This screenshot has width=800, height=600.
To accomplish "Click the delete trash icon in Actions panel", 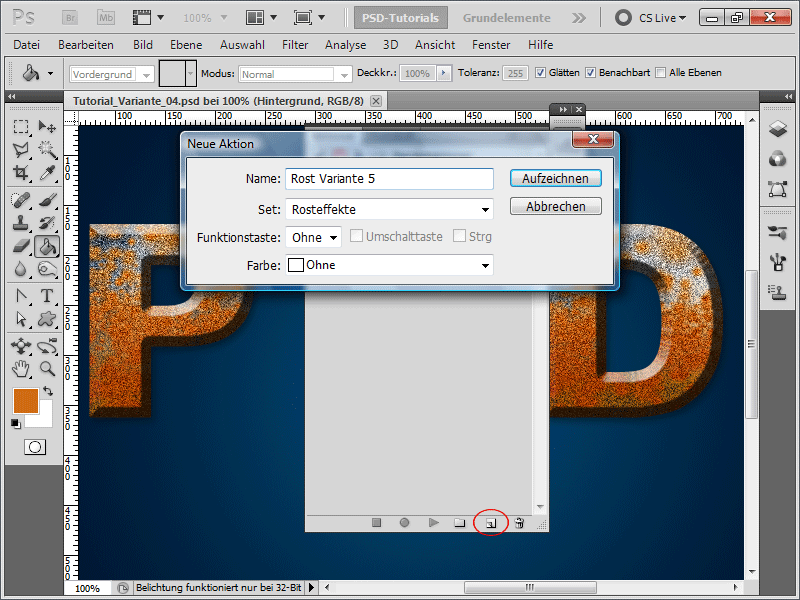I will pyautogui.click(x=519, y=522).
